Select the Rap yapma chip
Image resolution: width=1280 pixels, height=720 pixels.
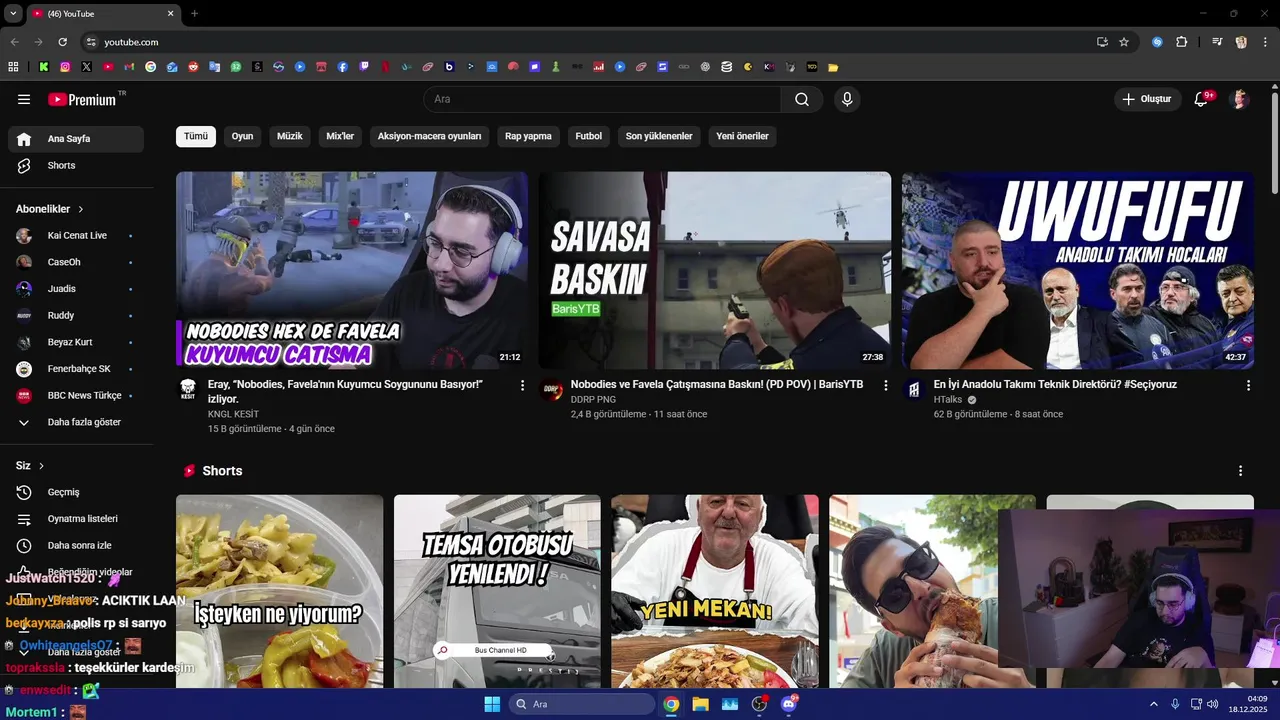pos(528,136)
